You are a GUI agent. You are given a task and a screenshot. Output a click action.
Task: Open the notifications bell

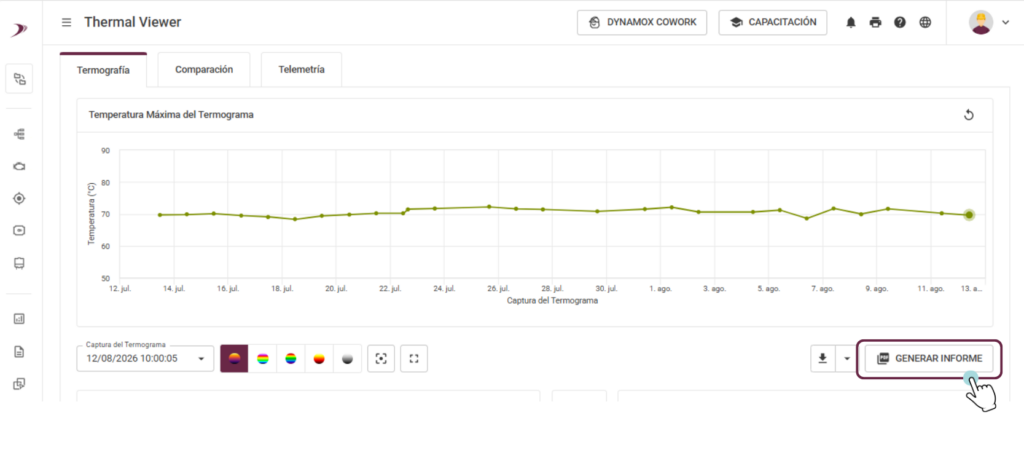851,22
